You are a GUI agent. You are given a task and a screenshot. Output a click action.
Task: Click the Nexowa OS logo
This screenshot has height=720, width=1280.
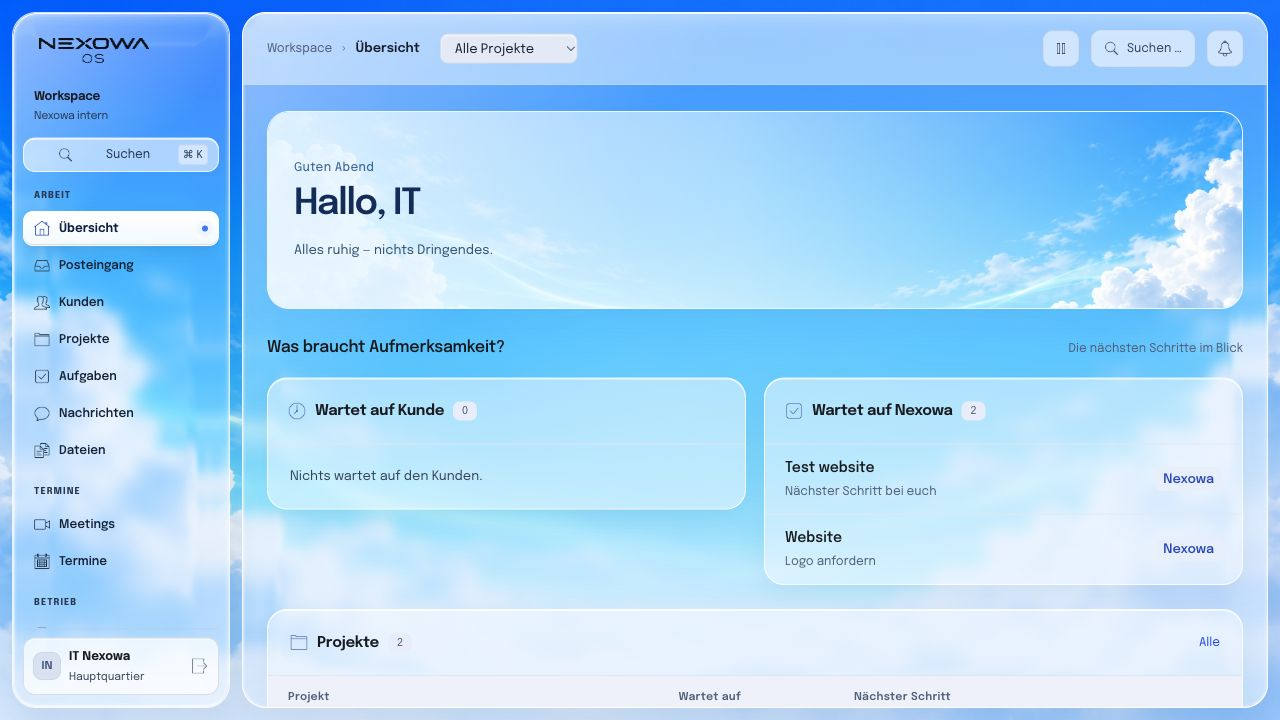[x=93, y=50]
